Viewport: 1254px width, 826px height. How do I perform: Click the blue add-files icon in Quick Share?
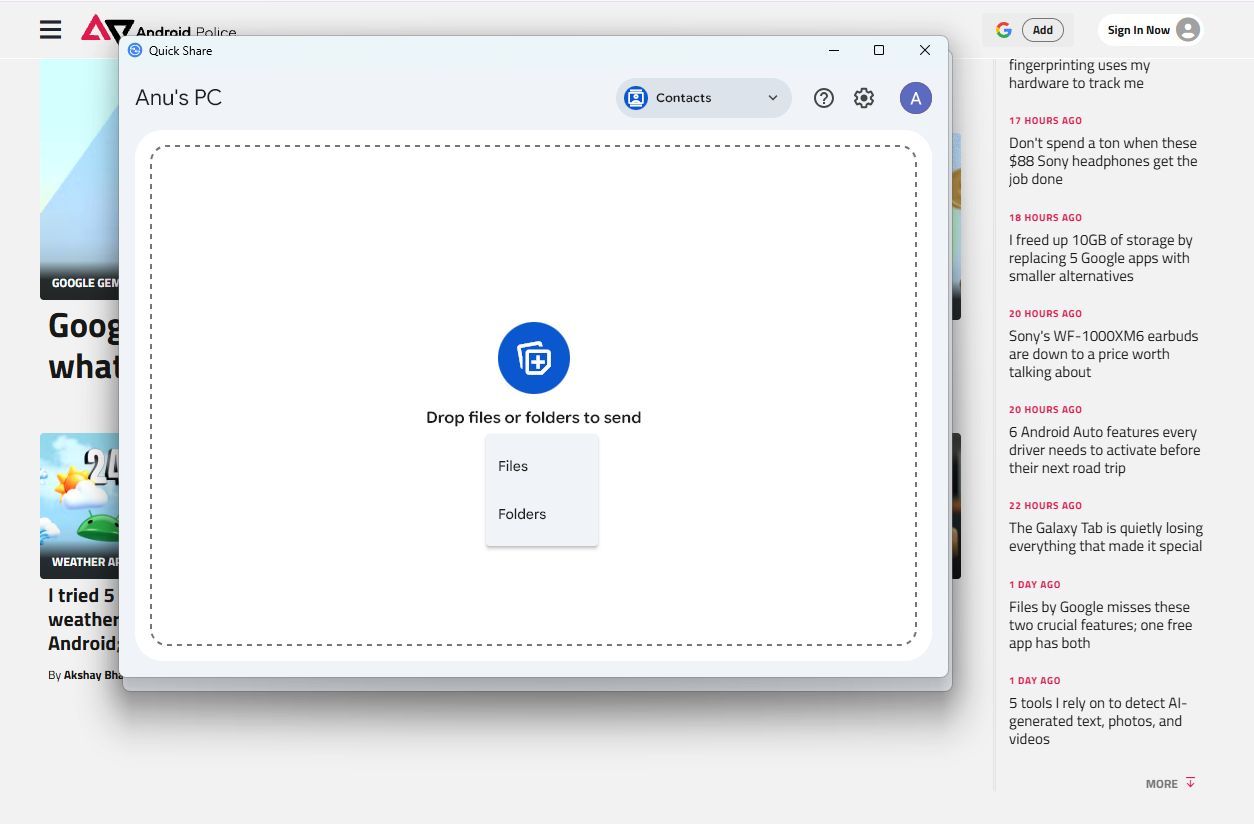[x=534, y=358]
